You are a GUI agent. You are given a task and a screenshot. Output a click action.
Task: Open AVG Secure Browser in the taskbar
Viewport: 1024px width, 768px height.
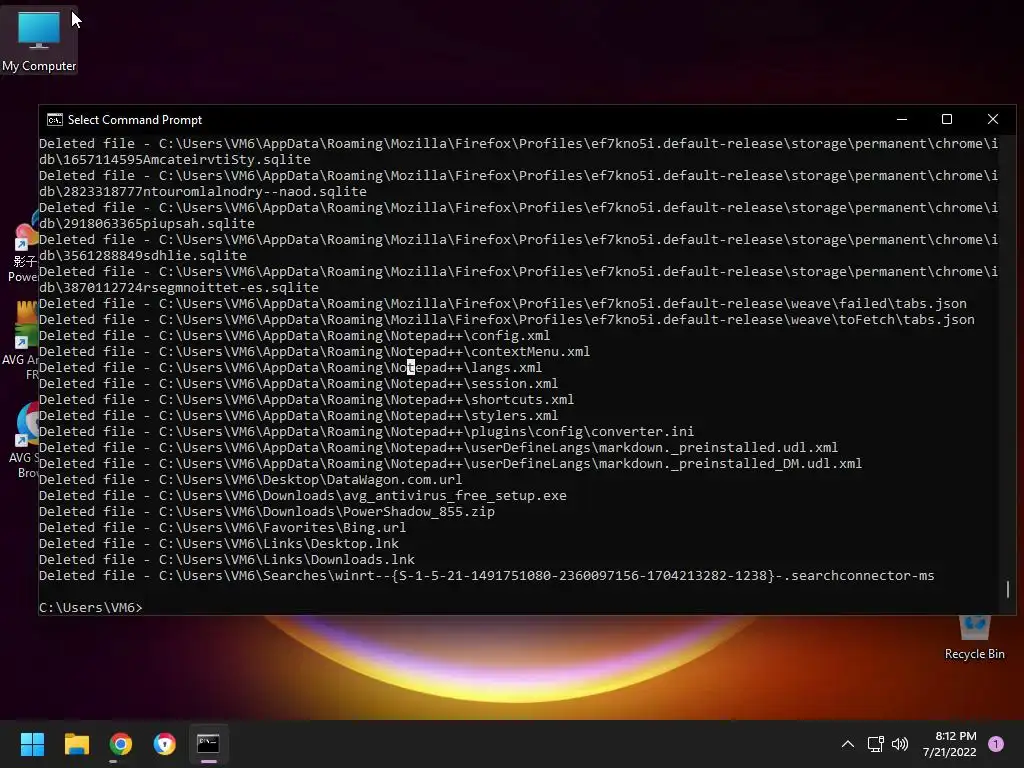pyautogui.click(x=165, y=744)
